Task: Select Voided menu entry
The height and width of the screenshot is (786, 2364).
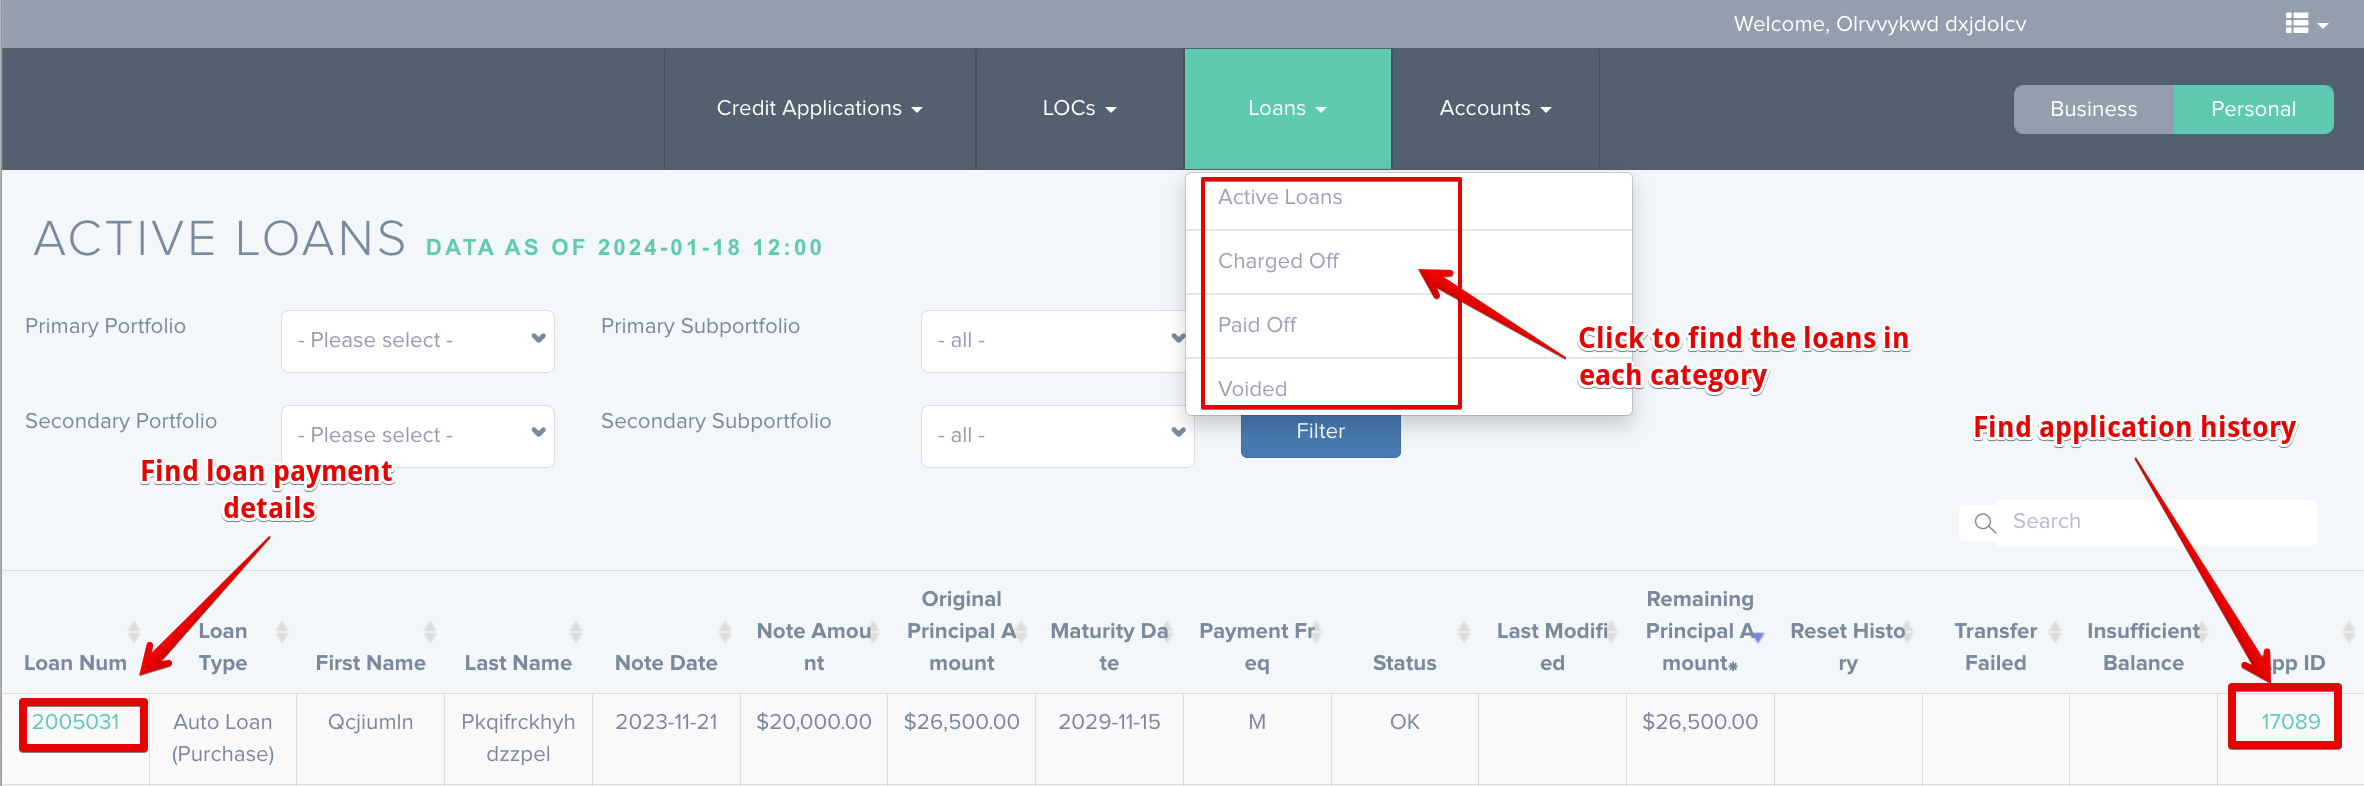Action: point(1409,387)
